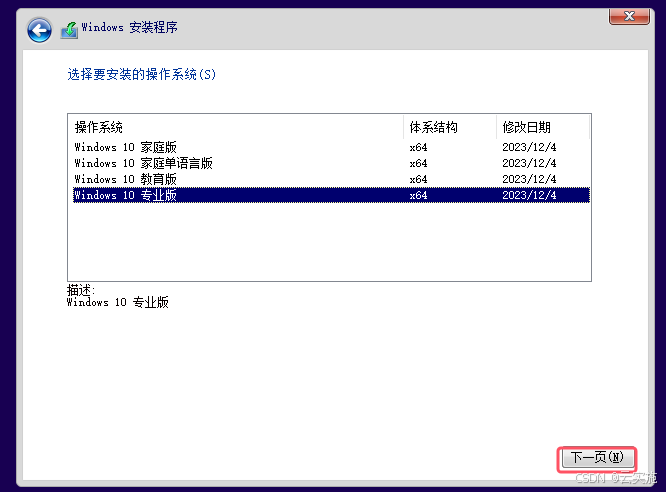Viewport: 666px width, 492px height.
Task: Select the Windows 10 家庭单语言版 row
Action: coord(331,163)
